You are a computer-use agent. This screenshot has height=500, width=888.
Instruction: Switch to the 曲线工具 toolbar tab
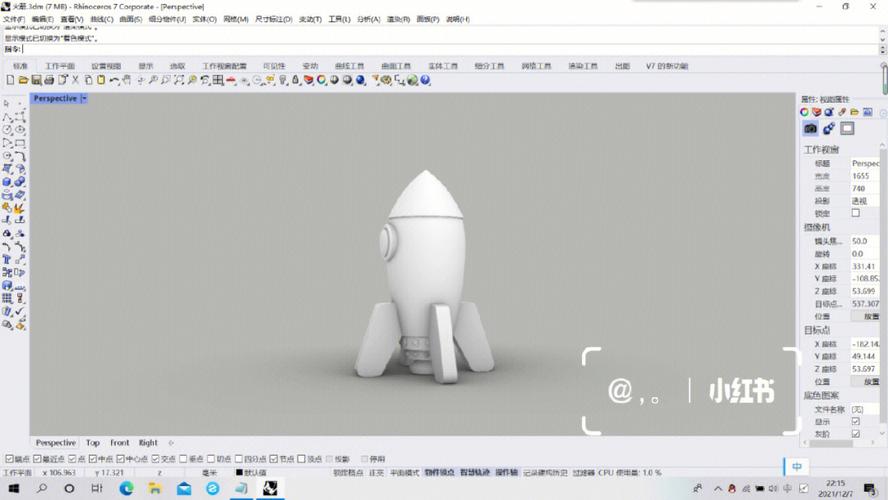point(349,66)
